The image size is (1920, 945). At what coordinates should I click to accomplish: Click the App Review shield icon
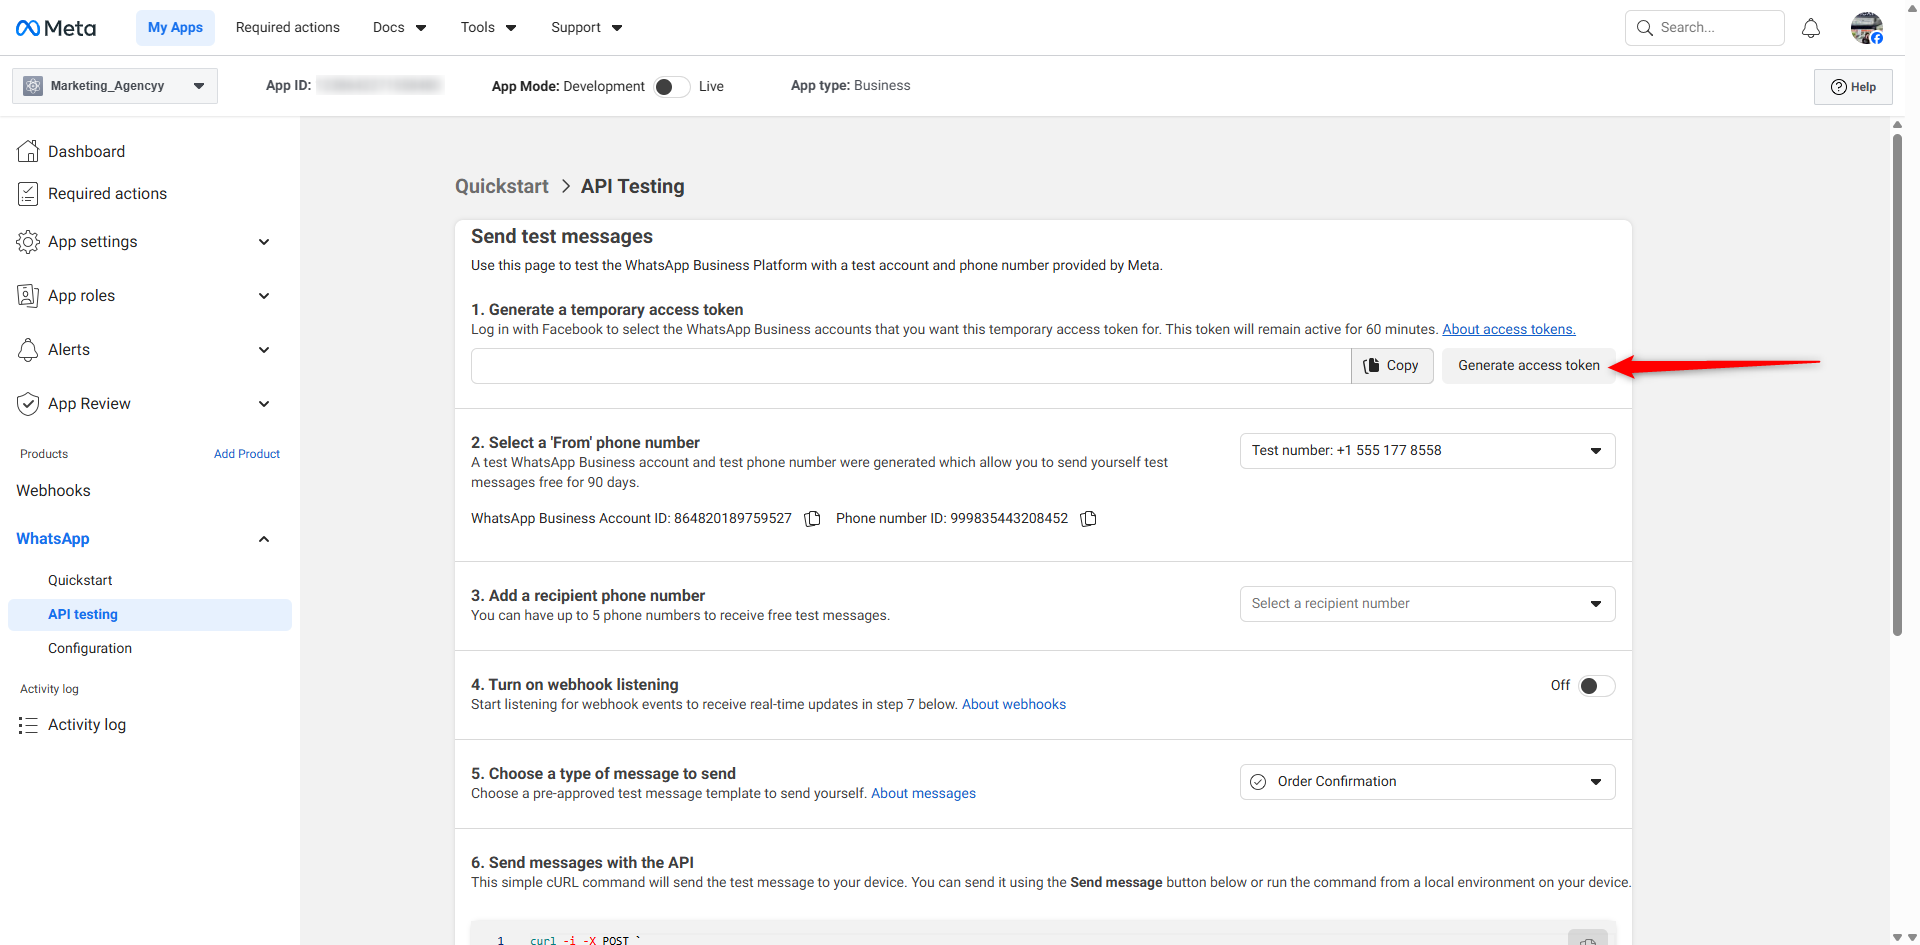point(28,404)
